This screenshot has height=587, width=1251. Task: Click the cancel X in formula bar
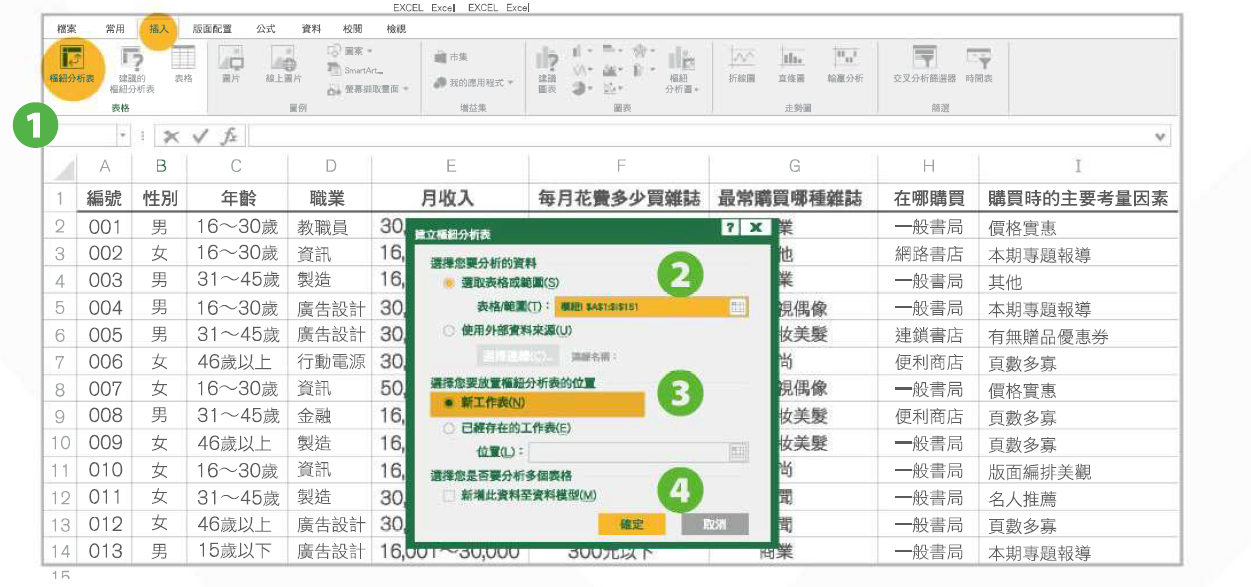pyautogui.click(x=172, y=136)
